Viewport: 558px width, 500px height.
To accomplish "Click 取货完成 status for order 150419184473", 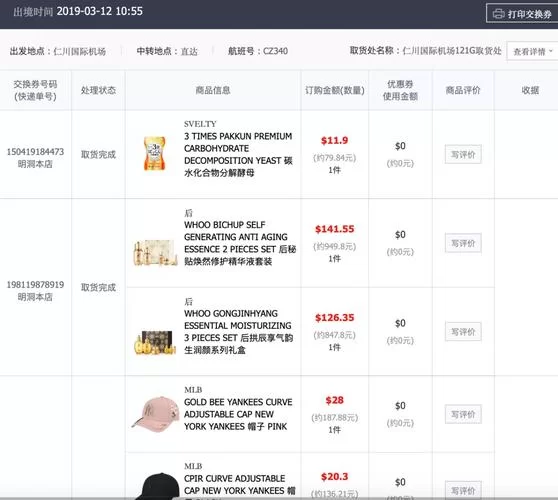I will click(x=98, y=154).
